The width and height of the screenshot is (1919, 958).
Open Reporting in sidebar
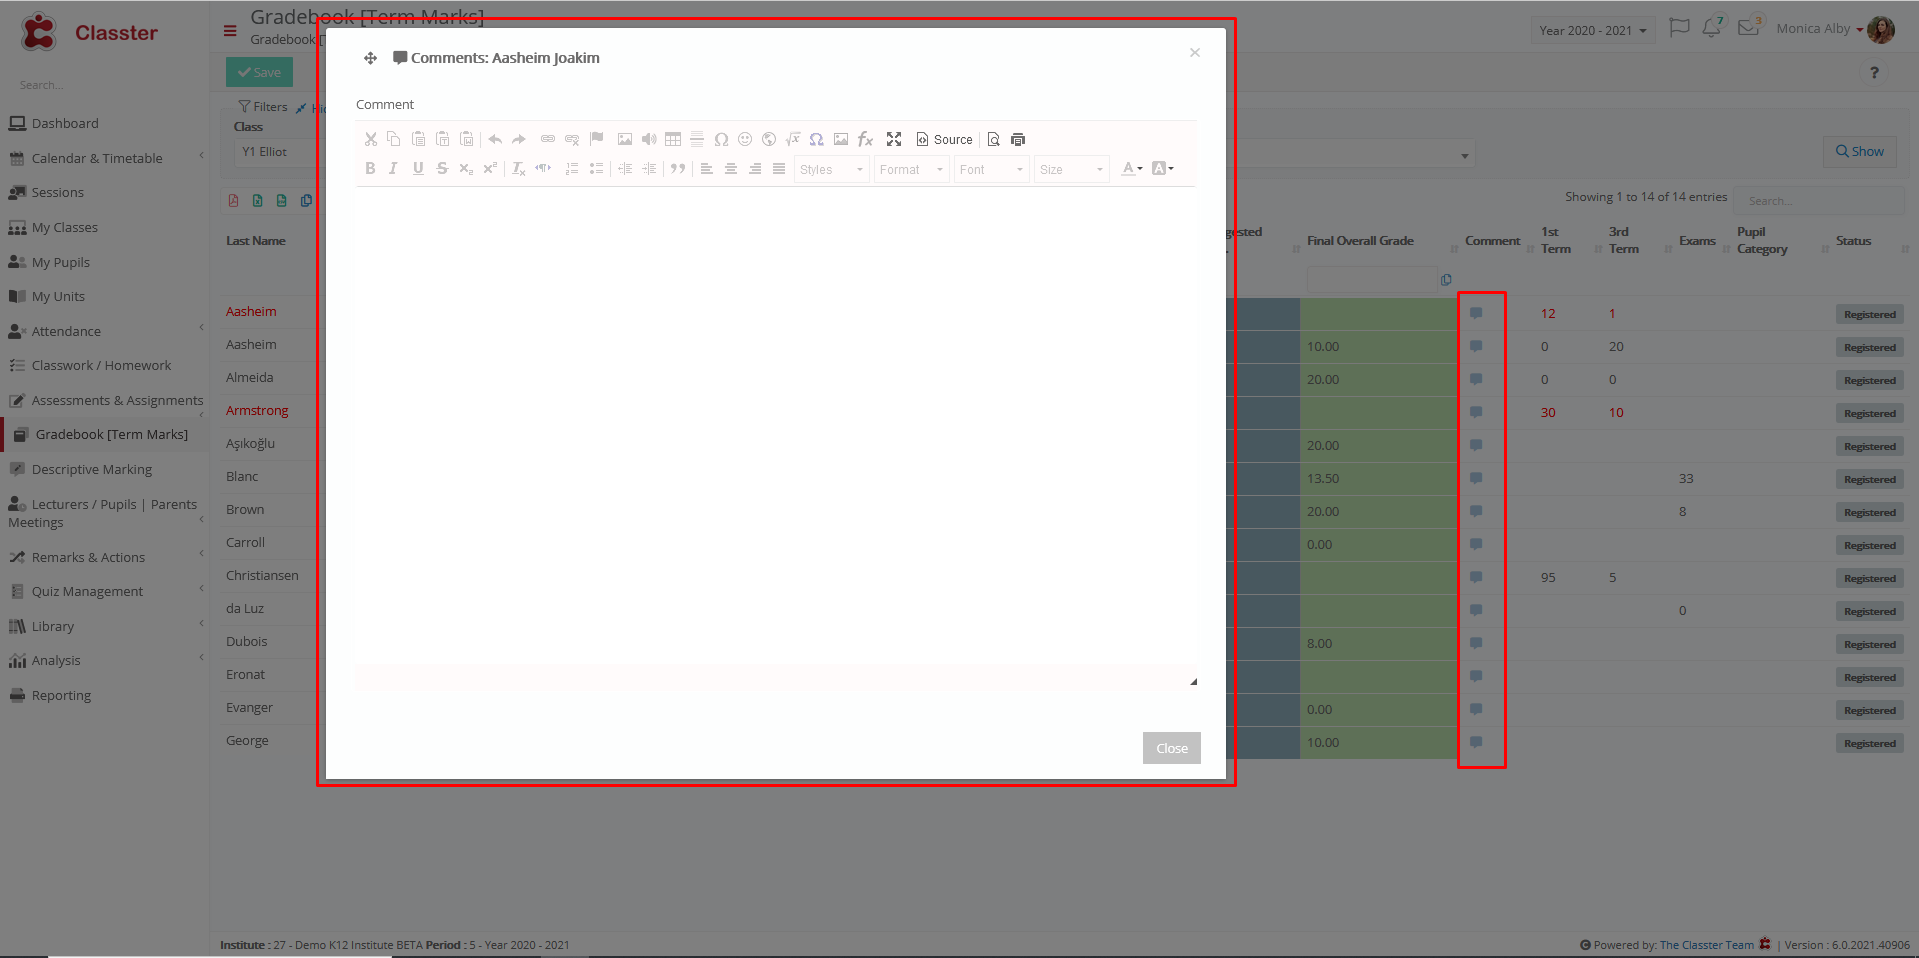[61, 695]
